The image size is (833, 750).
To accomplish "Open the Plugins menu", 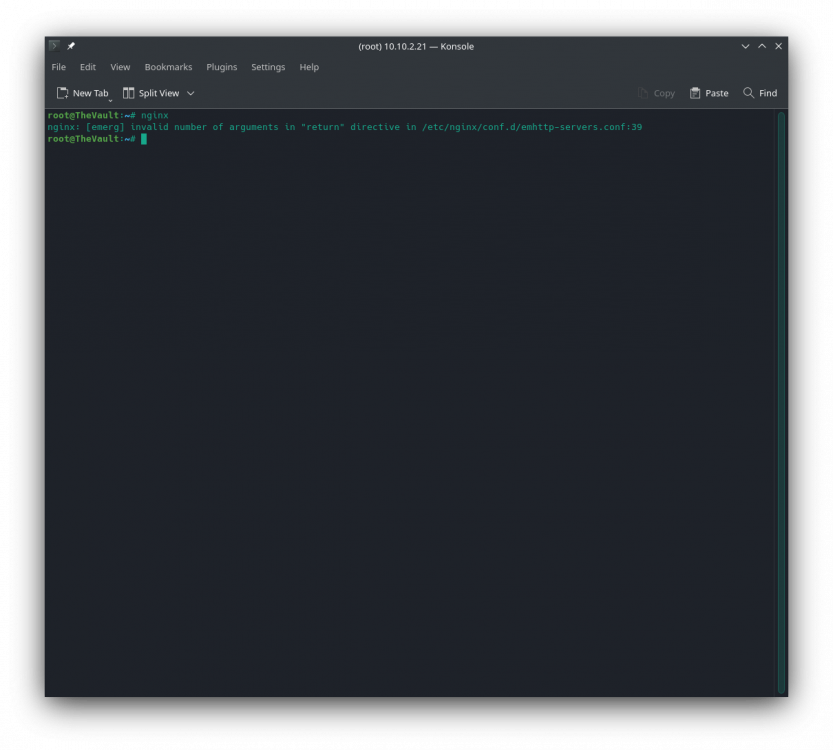I will tap(222, 67).
